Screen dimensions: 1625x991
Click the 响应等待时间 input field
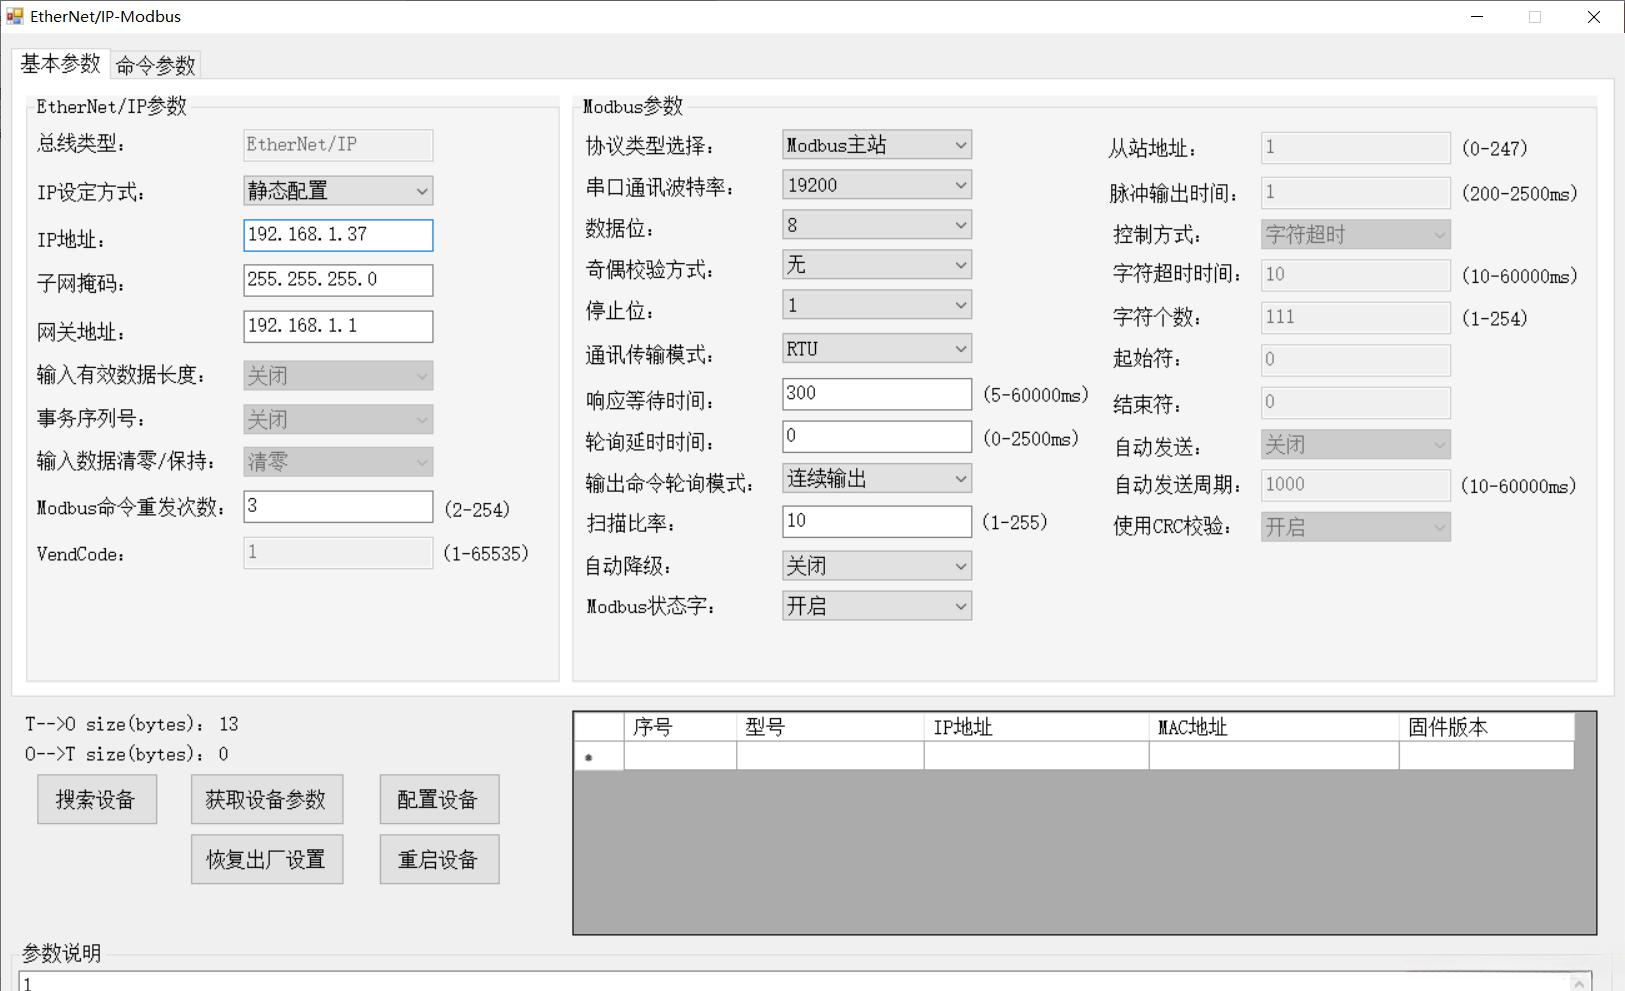click(877, 394)
